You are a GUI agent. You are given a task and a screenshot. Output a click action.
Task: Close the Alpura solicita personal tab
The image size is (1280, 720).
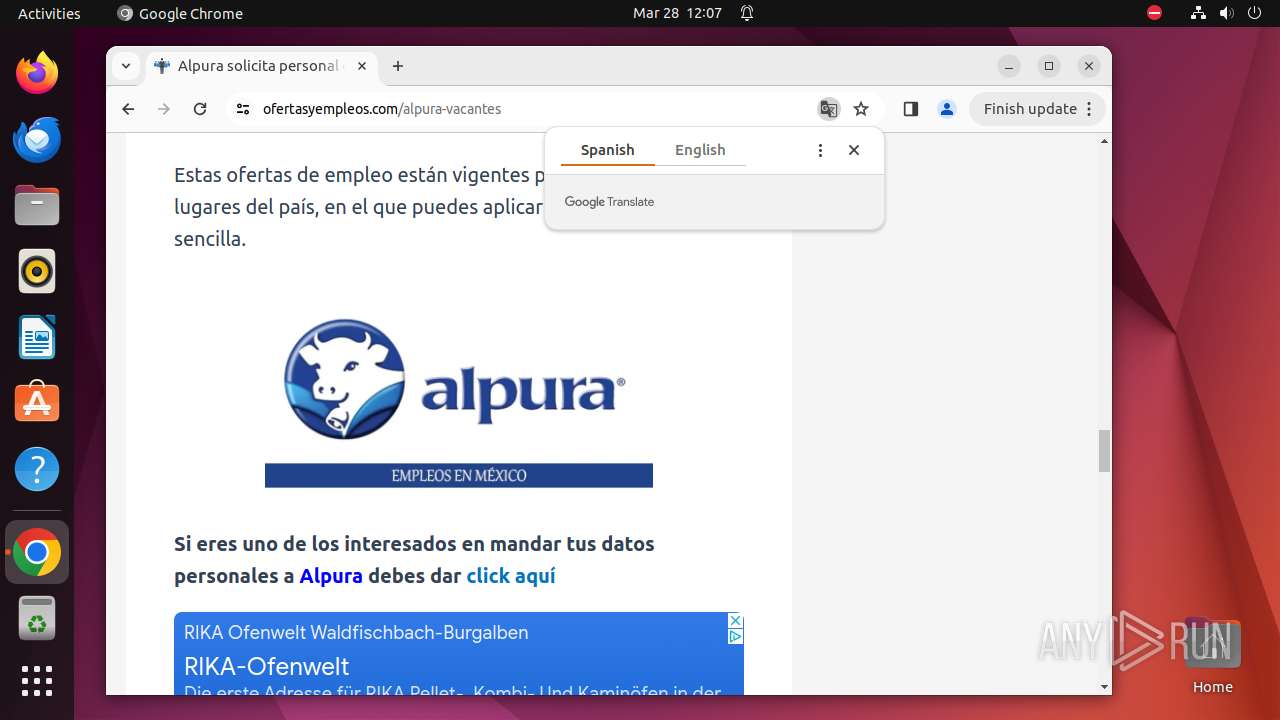[362, 66]
